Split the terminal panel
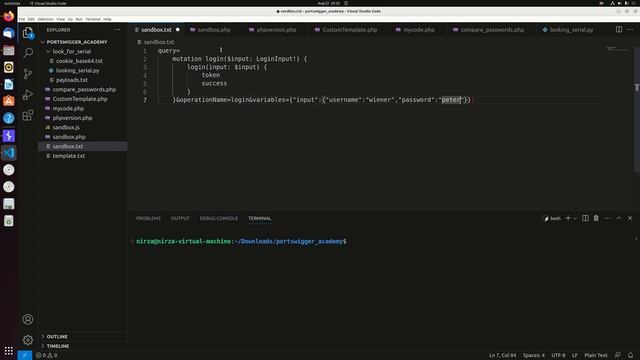The image size is (640, 360). click(585, 218)
